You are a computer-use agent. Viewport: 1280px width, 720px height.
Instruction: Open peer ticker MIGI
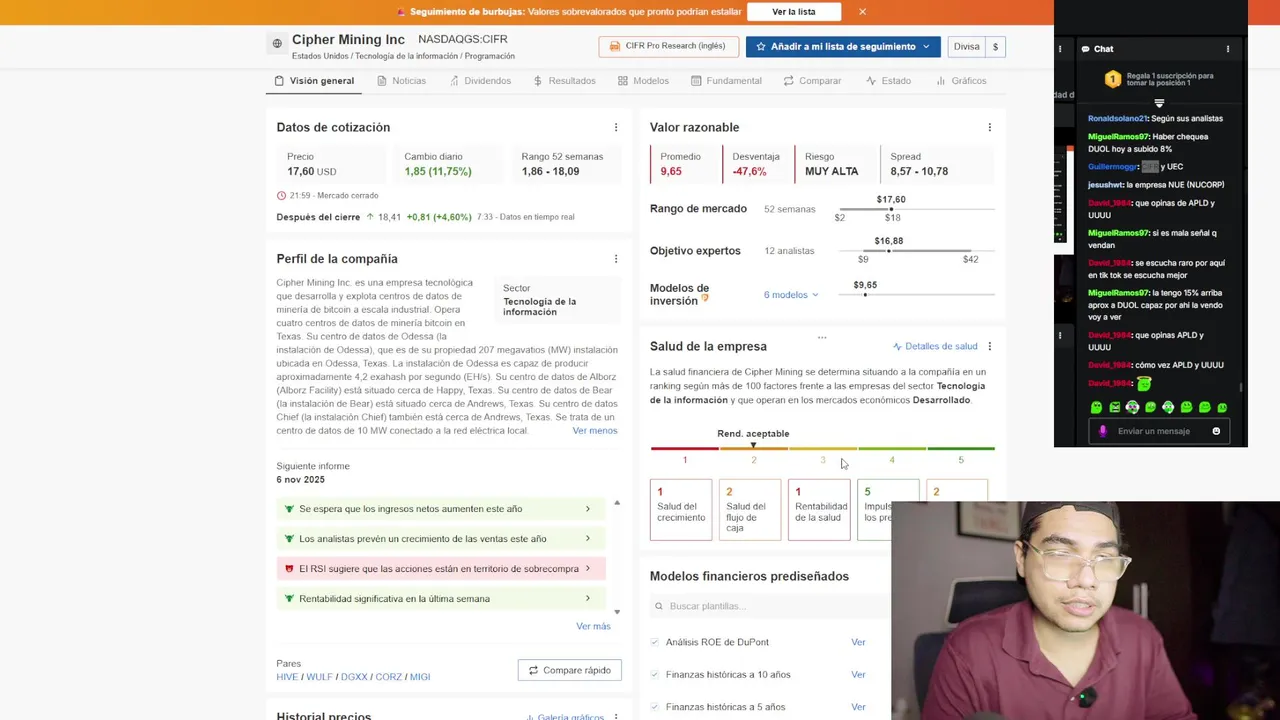[x=420, y=677]
